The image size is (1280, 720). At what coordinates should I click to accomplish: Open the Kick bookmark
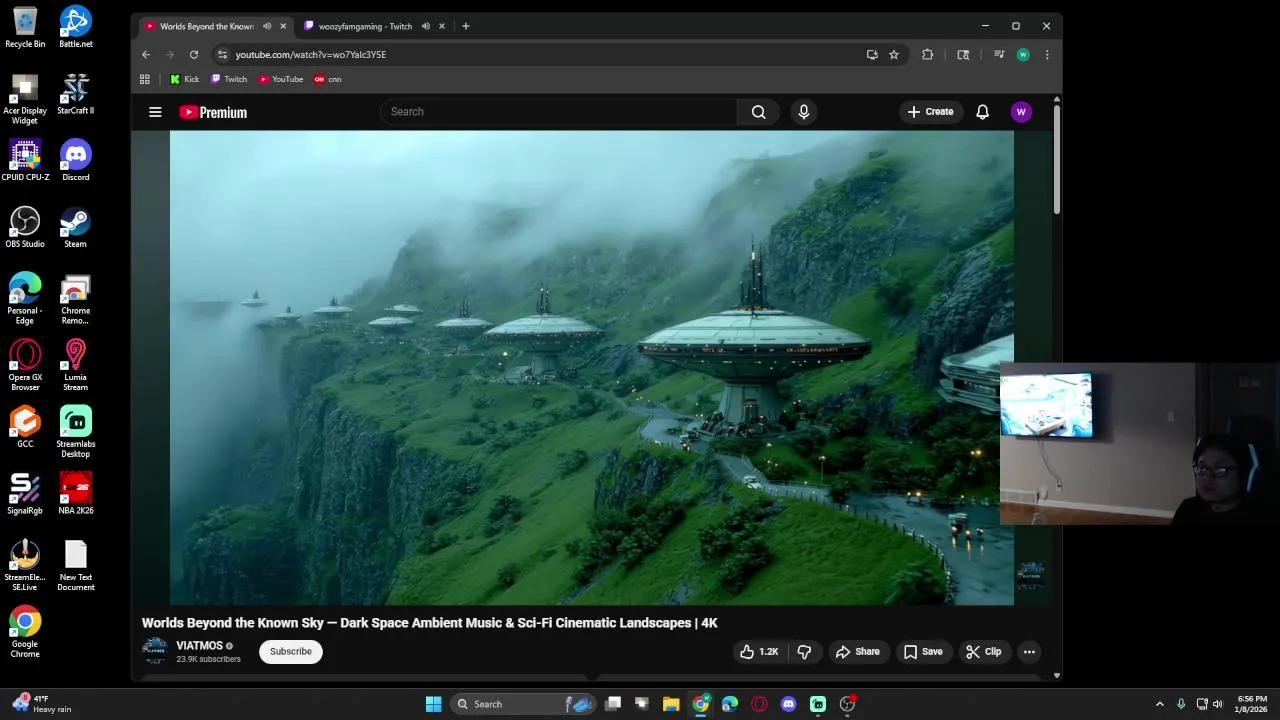pyautogui.click(x=185, y=79)
